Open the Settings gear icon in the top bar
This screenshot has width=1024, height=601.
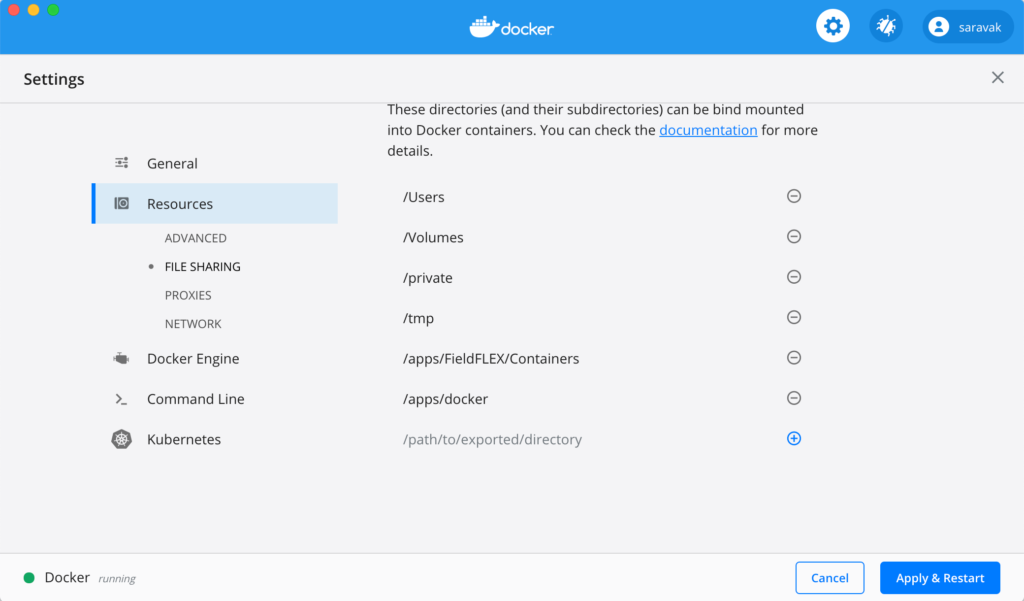833,26
